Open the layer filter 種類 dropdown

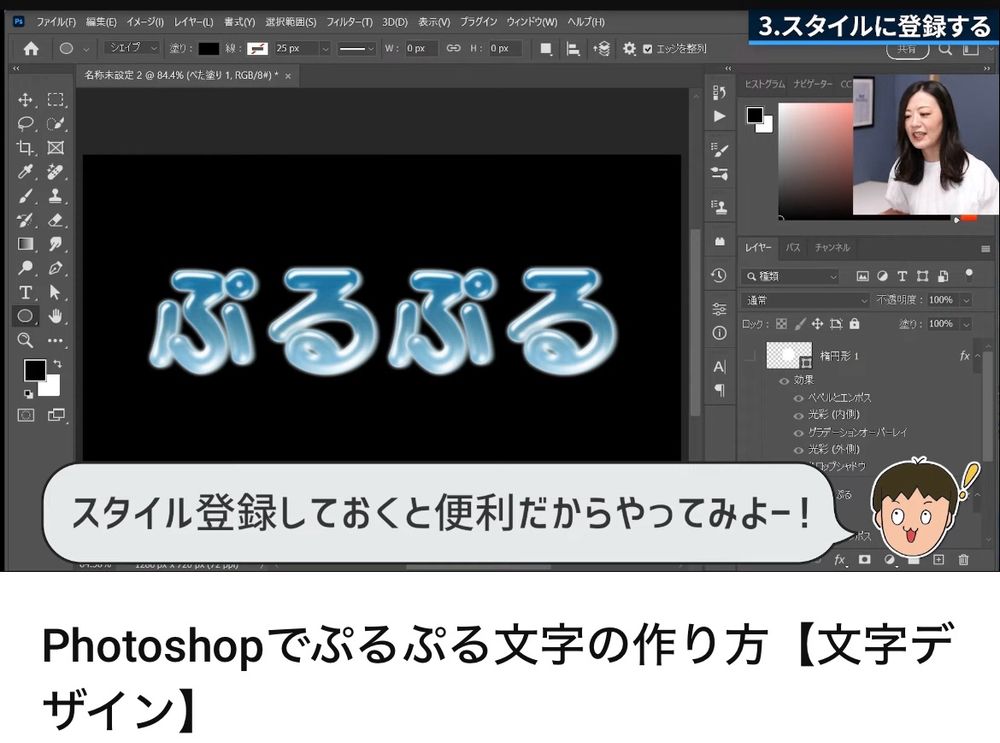coord(790,276)
